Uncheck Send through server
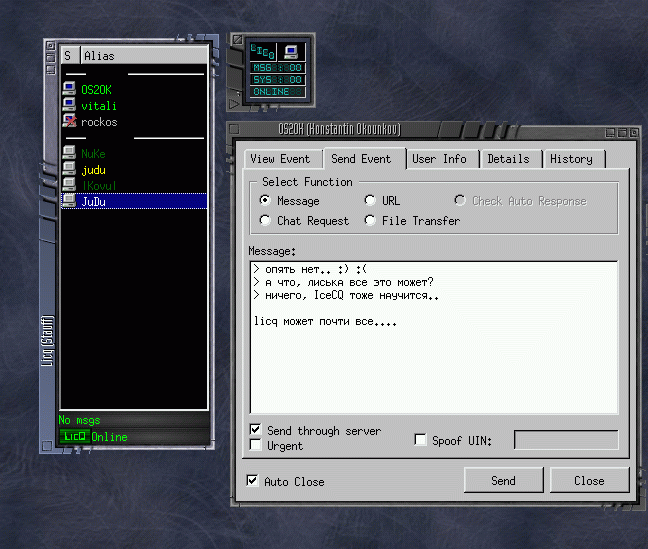The image size is (648, 549). click(x=255, y=430)
